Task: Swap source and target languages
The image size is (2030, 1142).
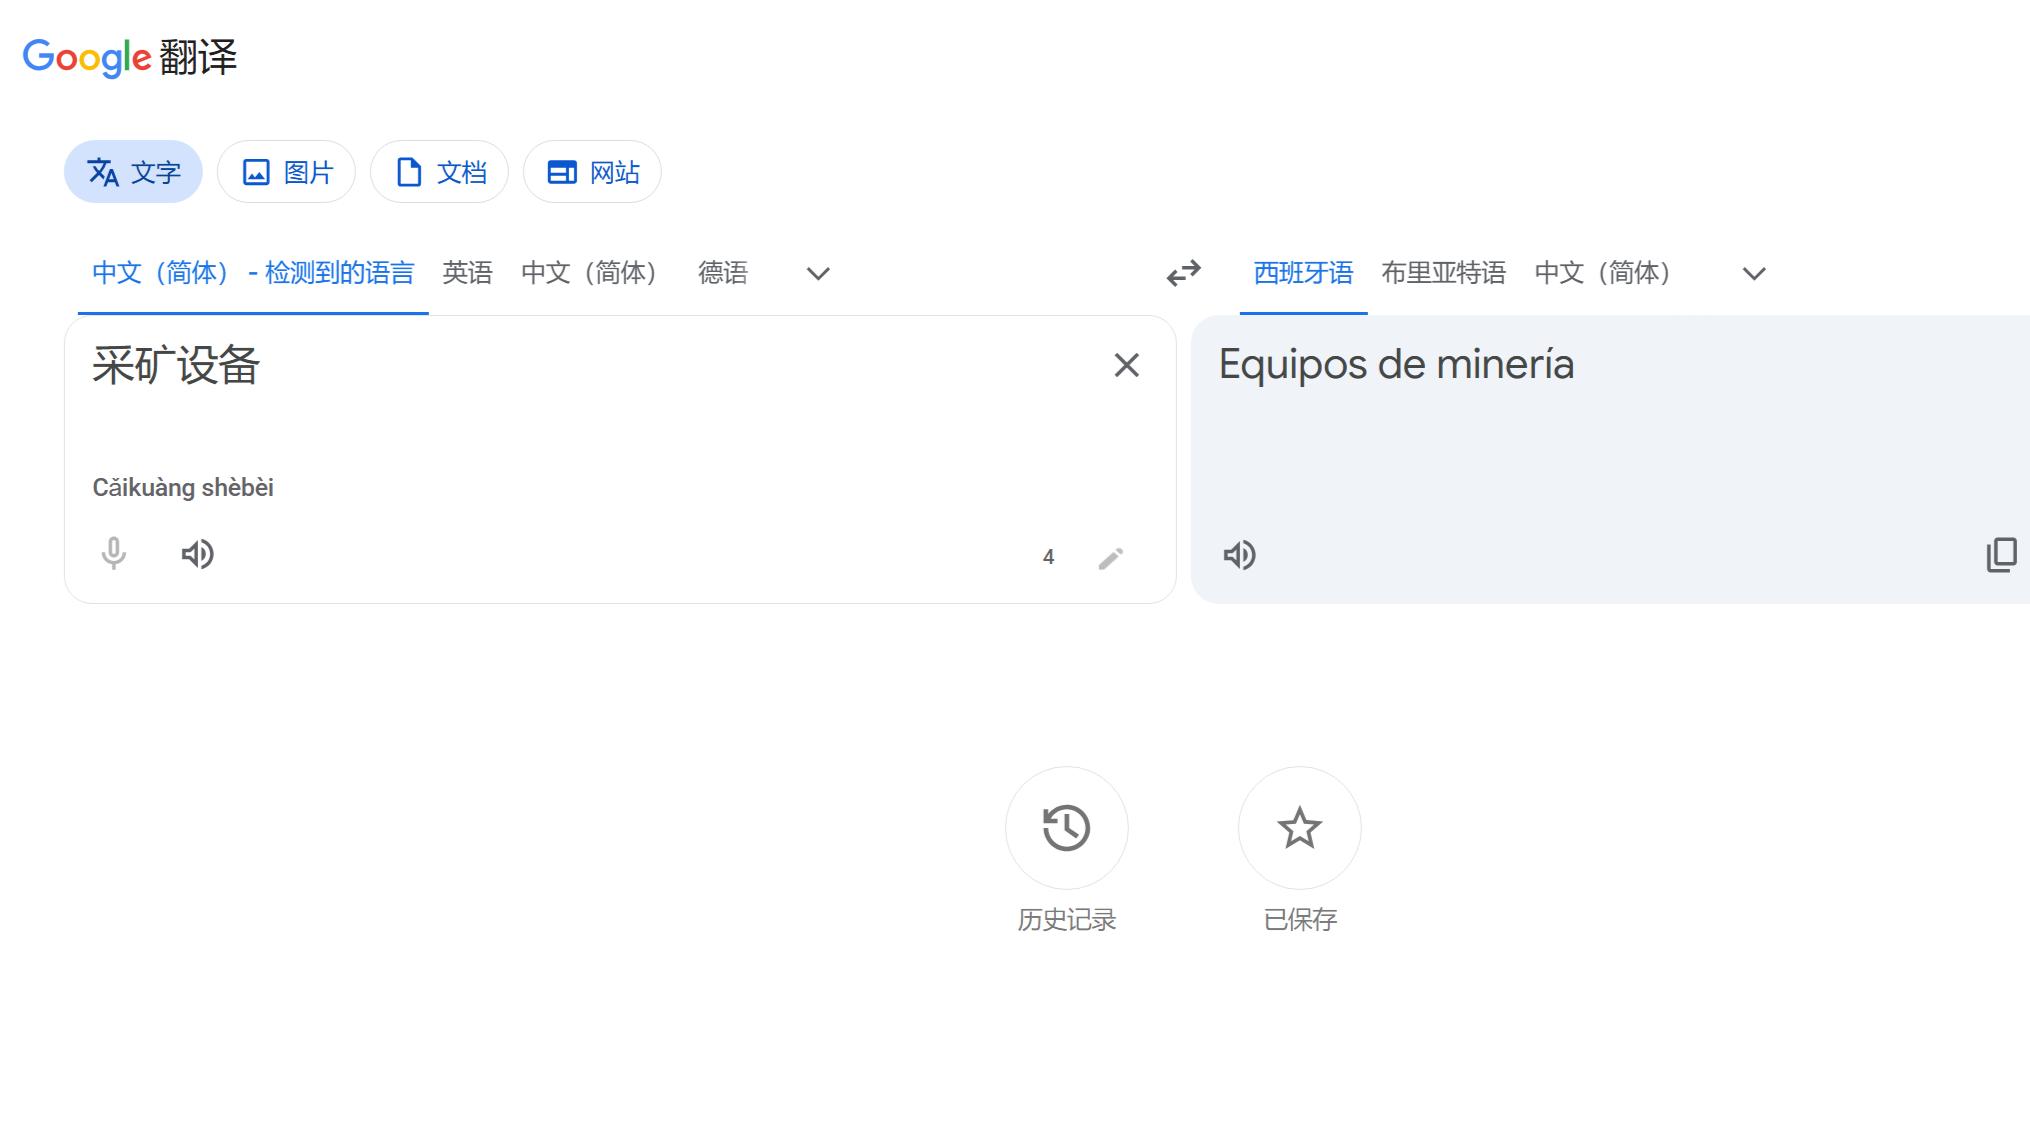Action: [1184, 273]
